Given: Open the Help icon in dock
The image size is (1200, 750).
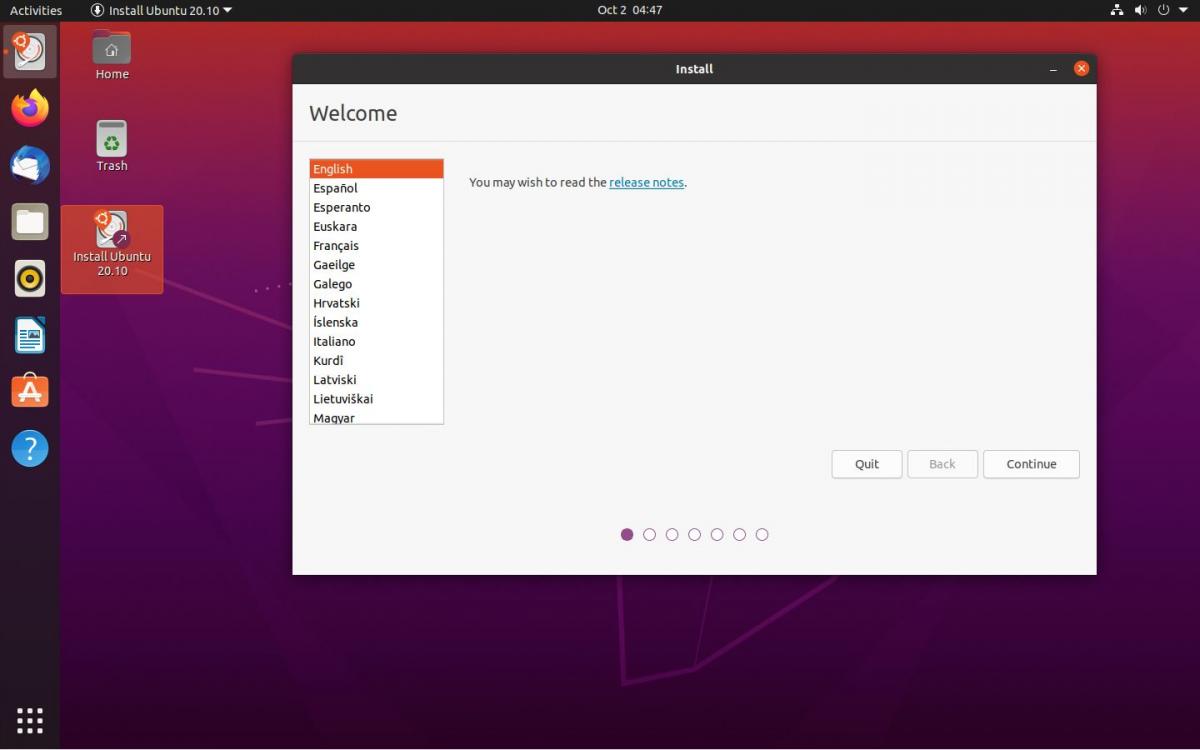Looking at the screenshot, I should coord(30,448).
